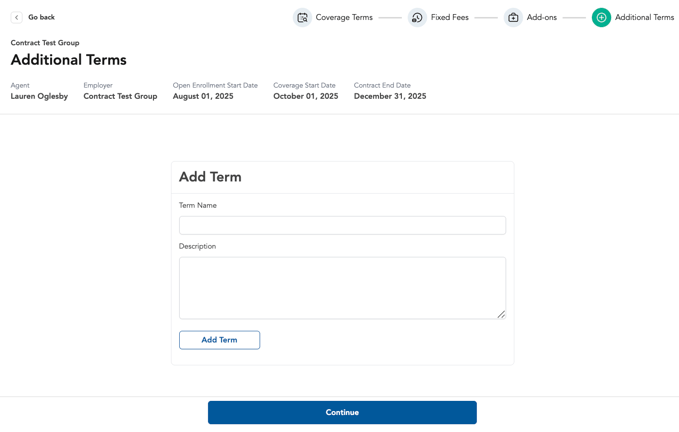Go to the Fixed Fees step label
Screen dimensions: 679x432
[449, 17]
